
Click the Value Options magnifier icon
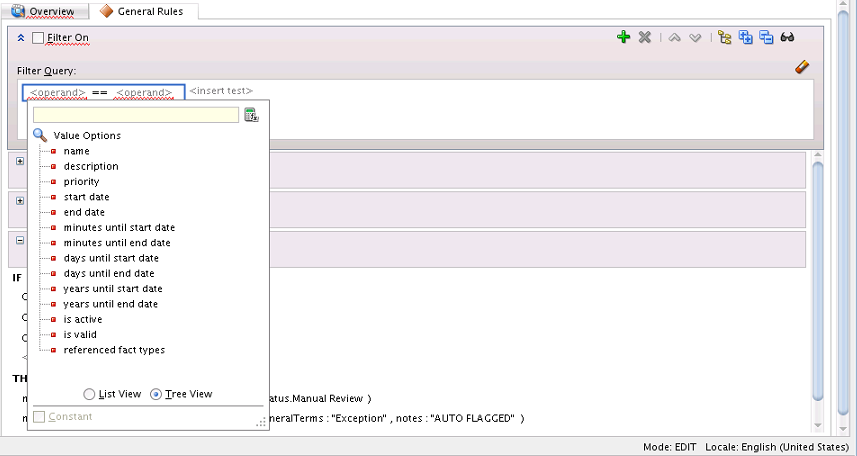tap(40, 135)
